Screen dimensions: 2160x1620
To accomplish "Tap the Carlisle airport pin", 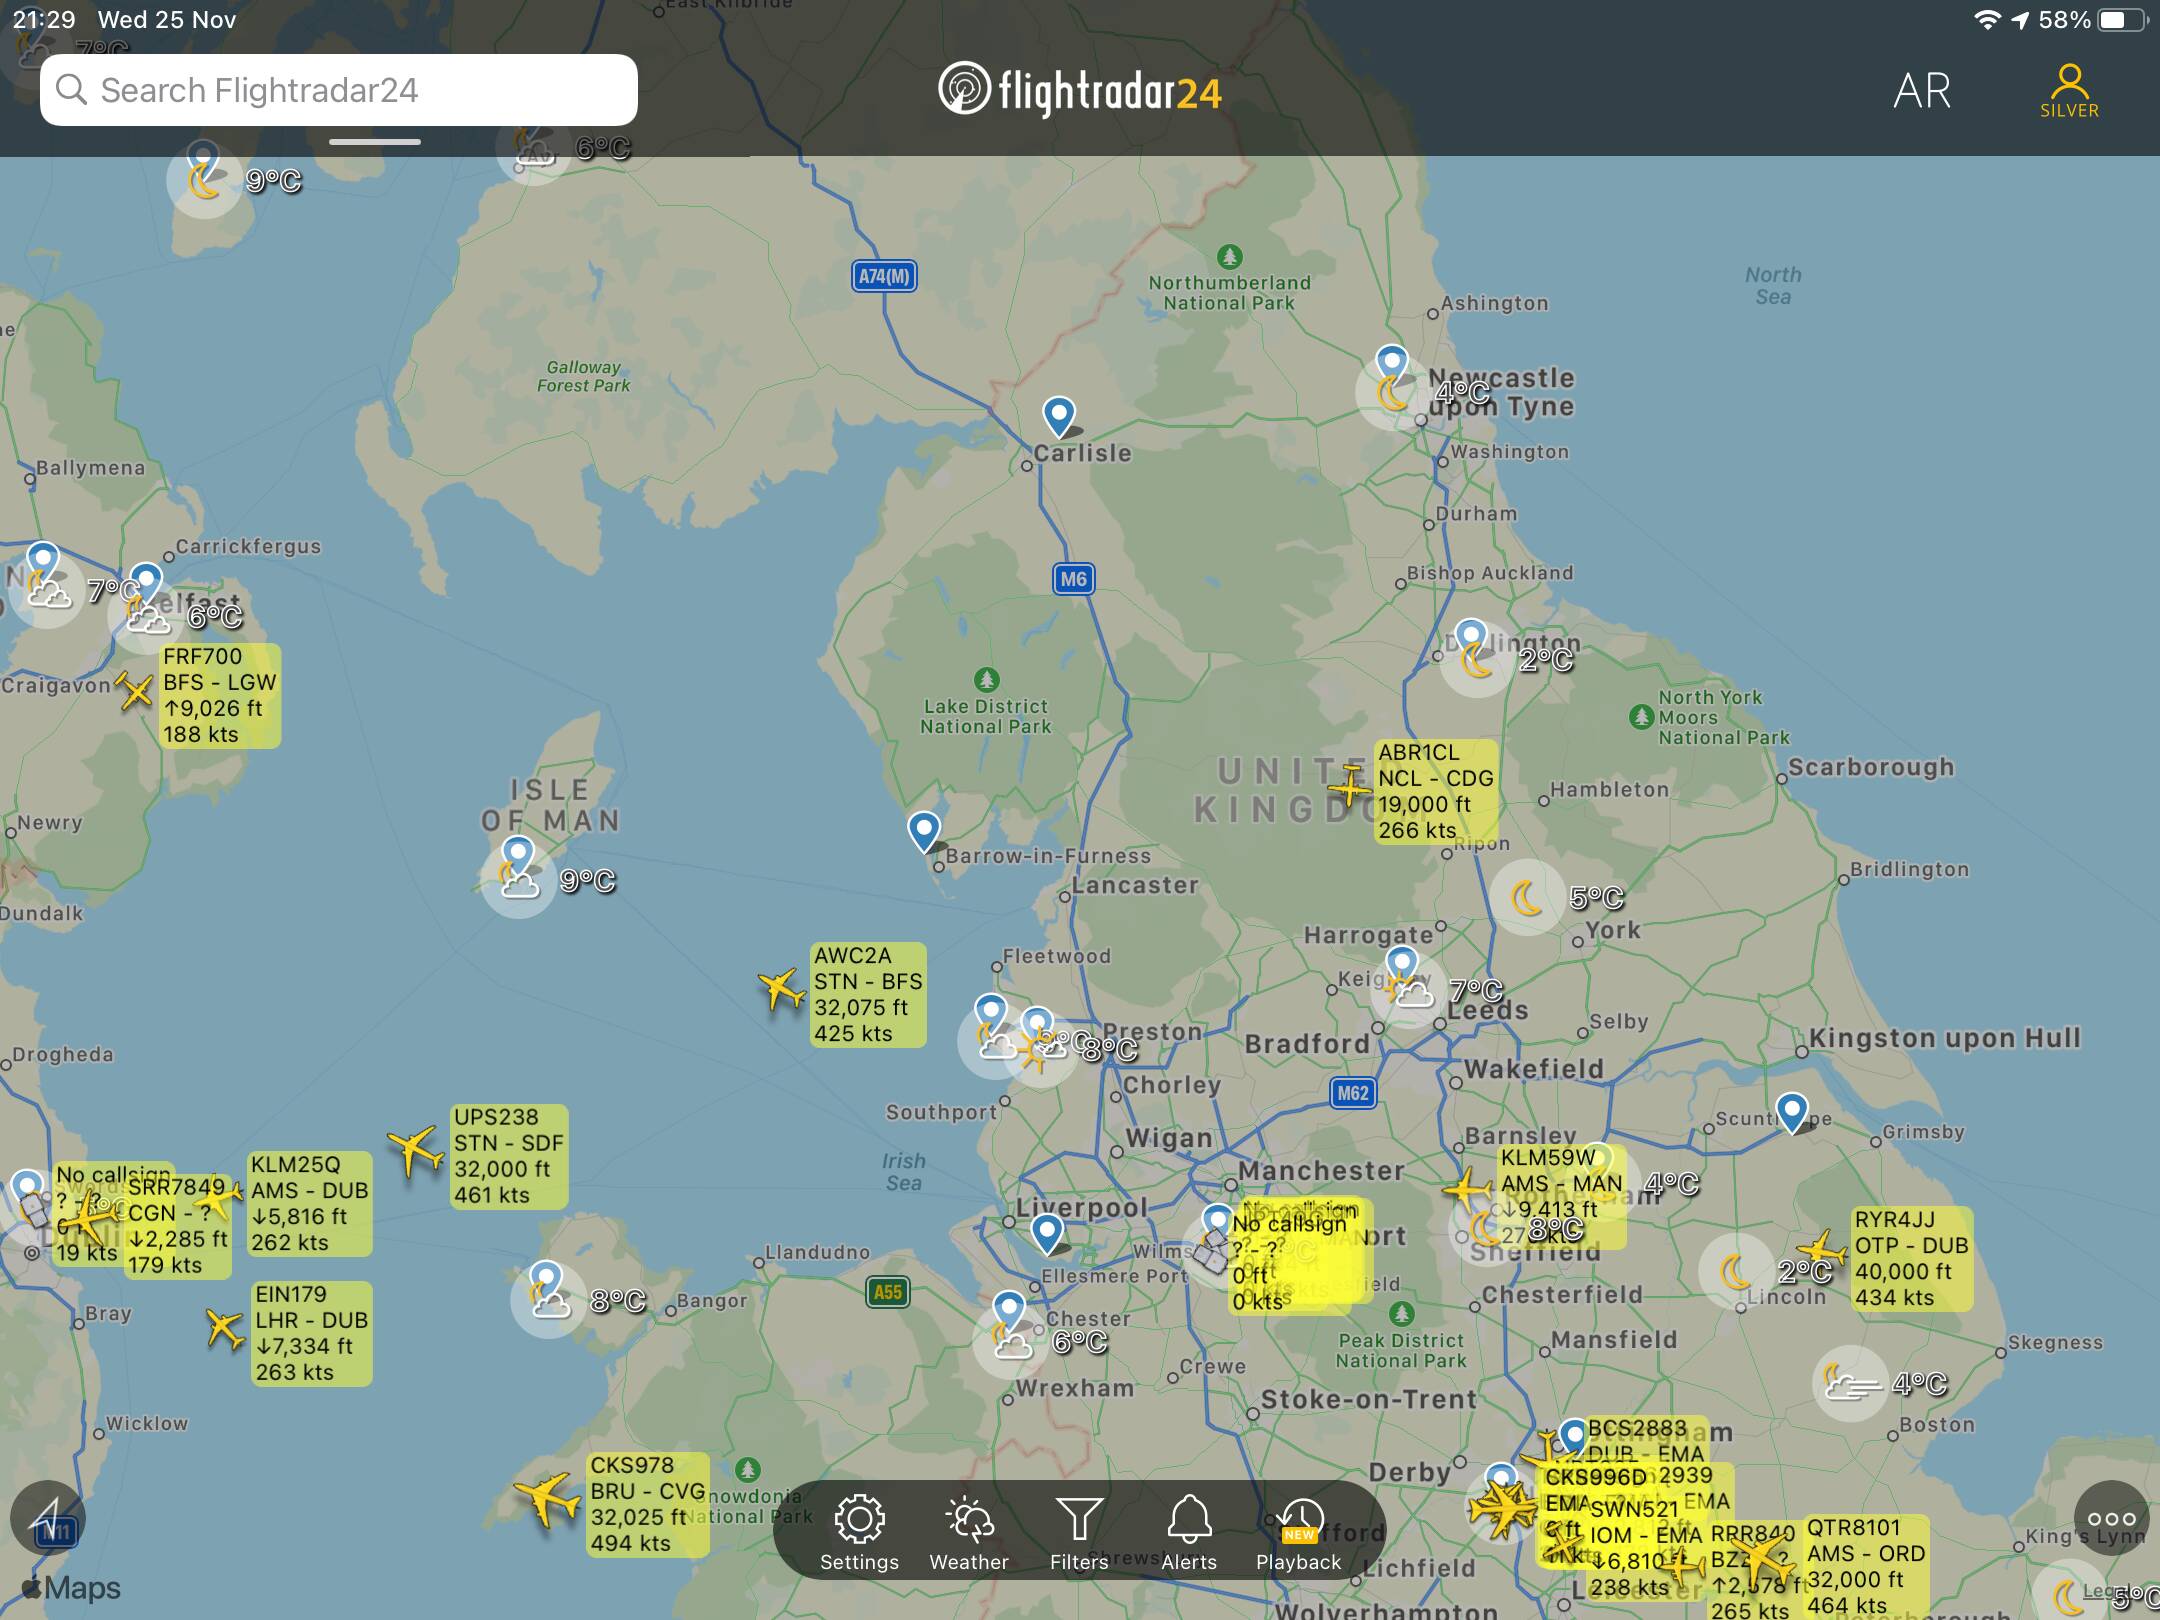I will [x=1059, y=418].
